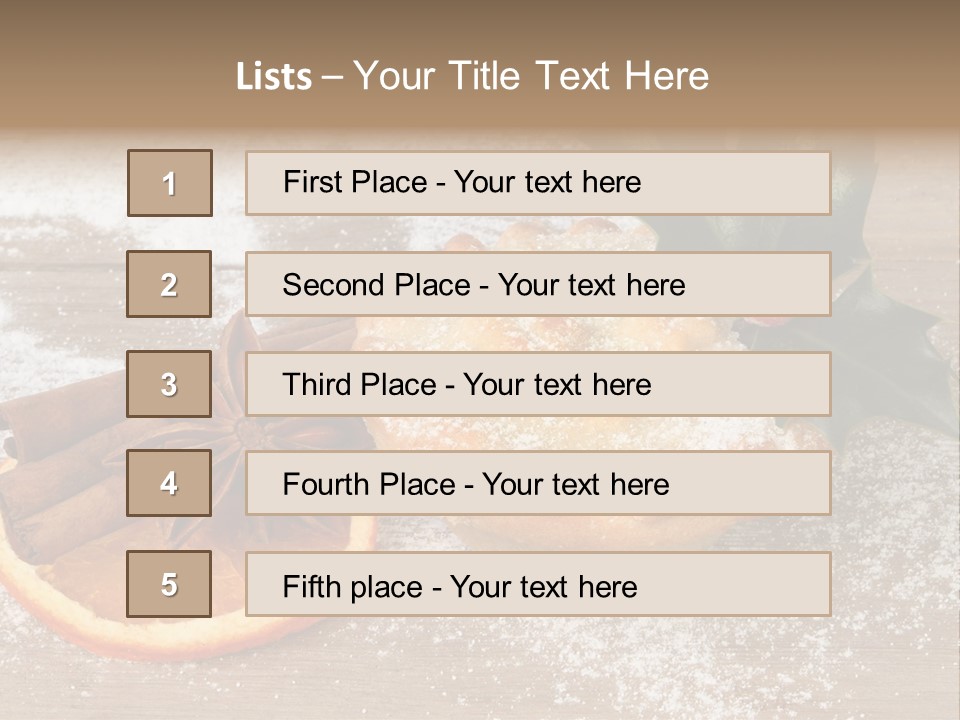Viewport: 960px width, 720px height.
Task: Click the 'Third Place' text box
Action: pos(538,384)
